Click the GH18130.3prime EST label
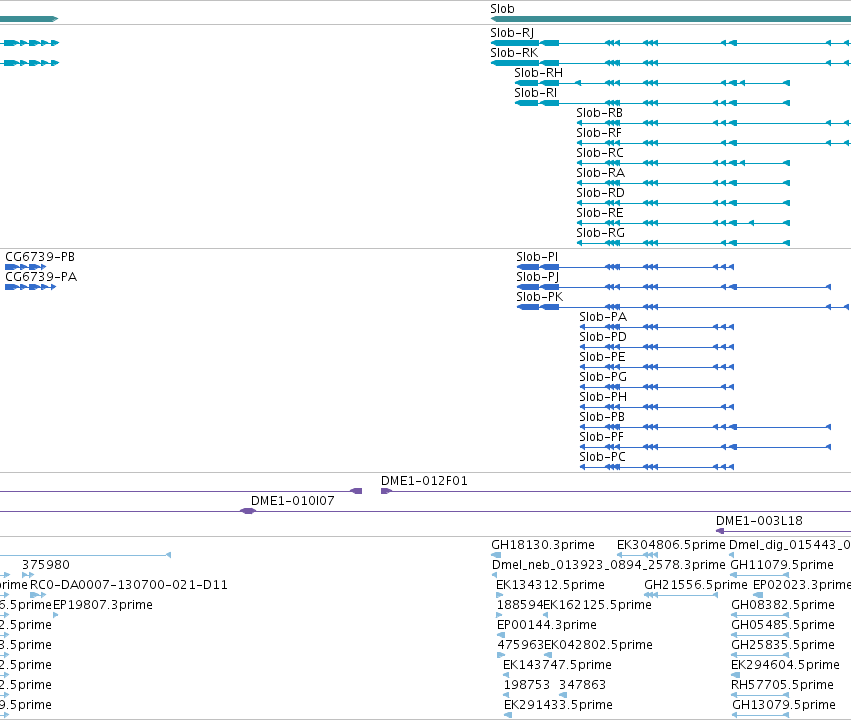 (543, 545)
